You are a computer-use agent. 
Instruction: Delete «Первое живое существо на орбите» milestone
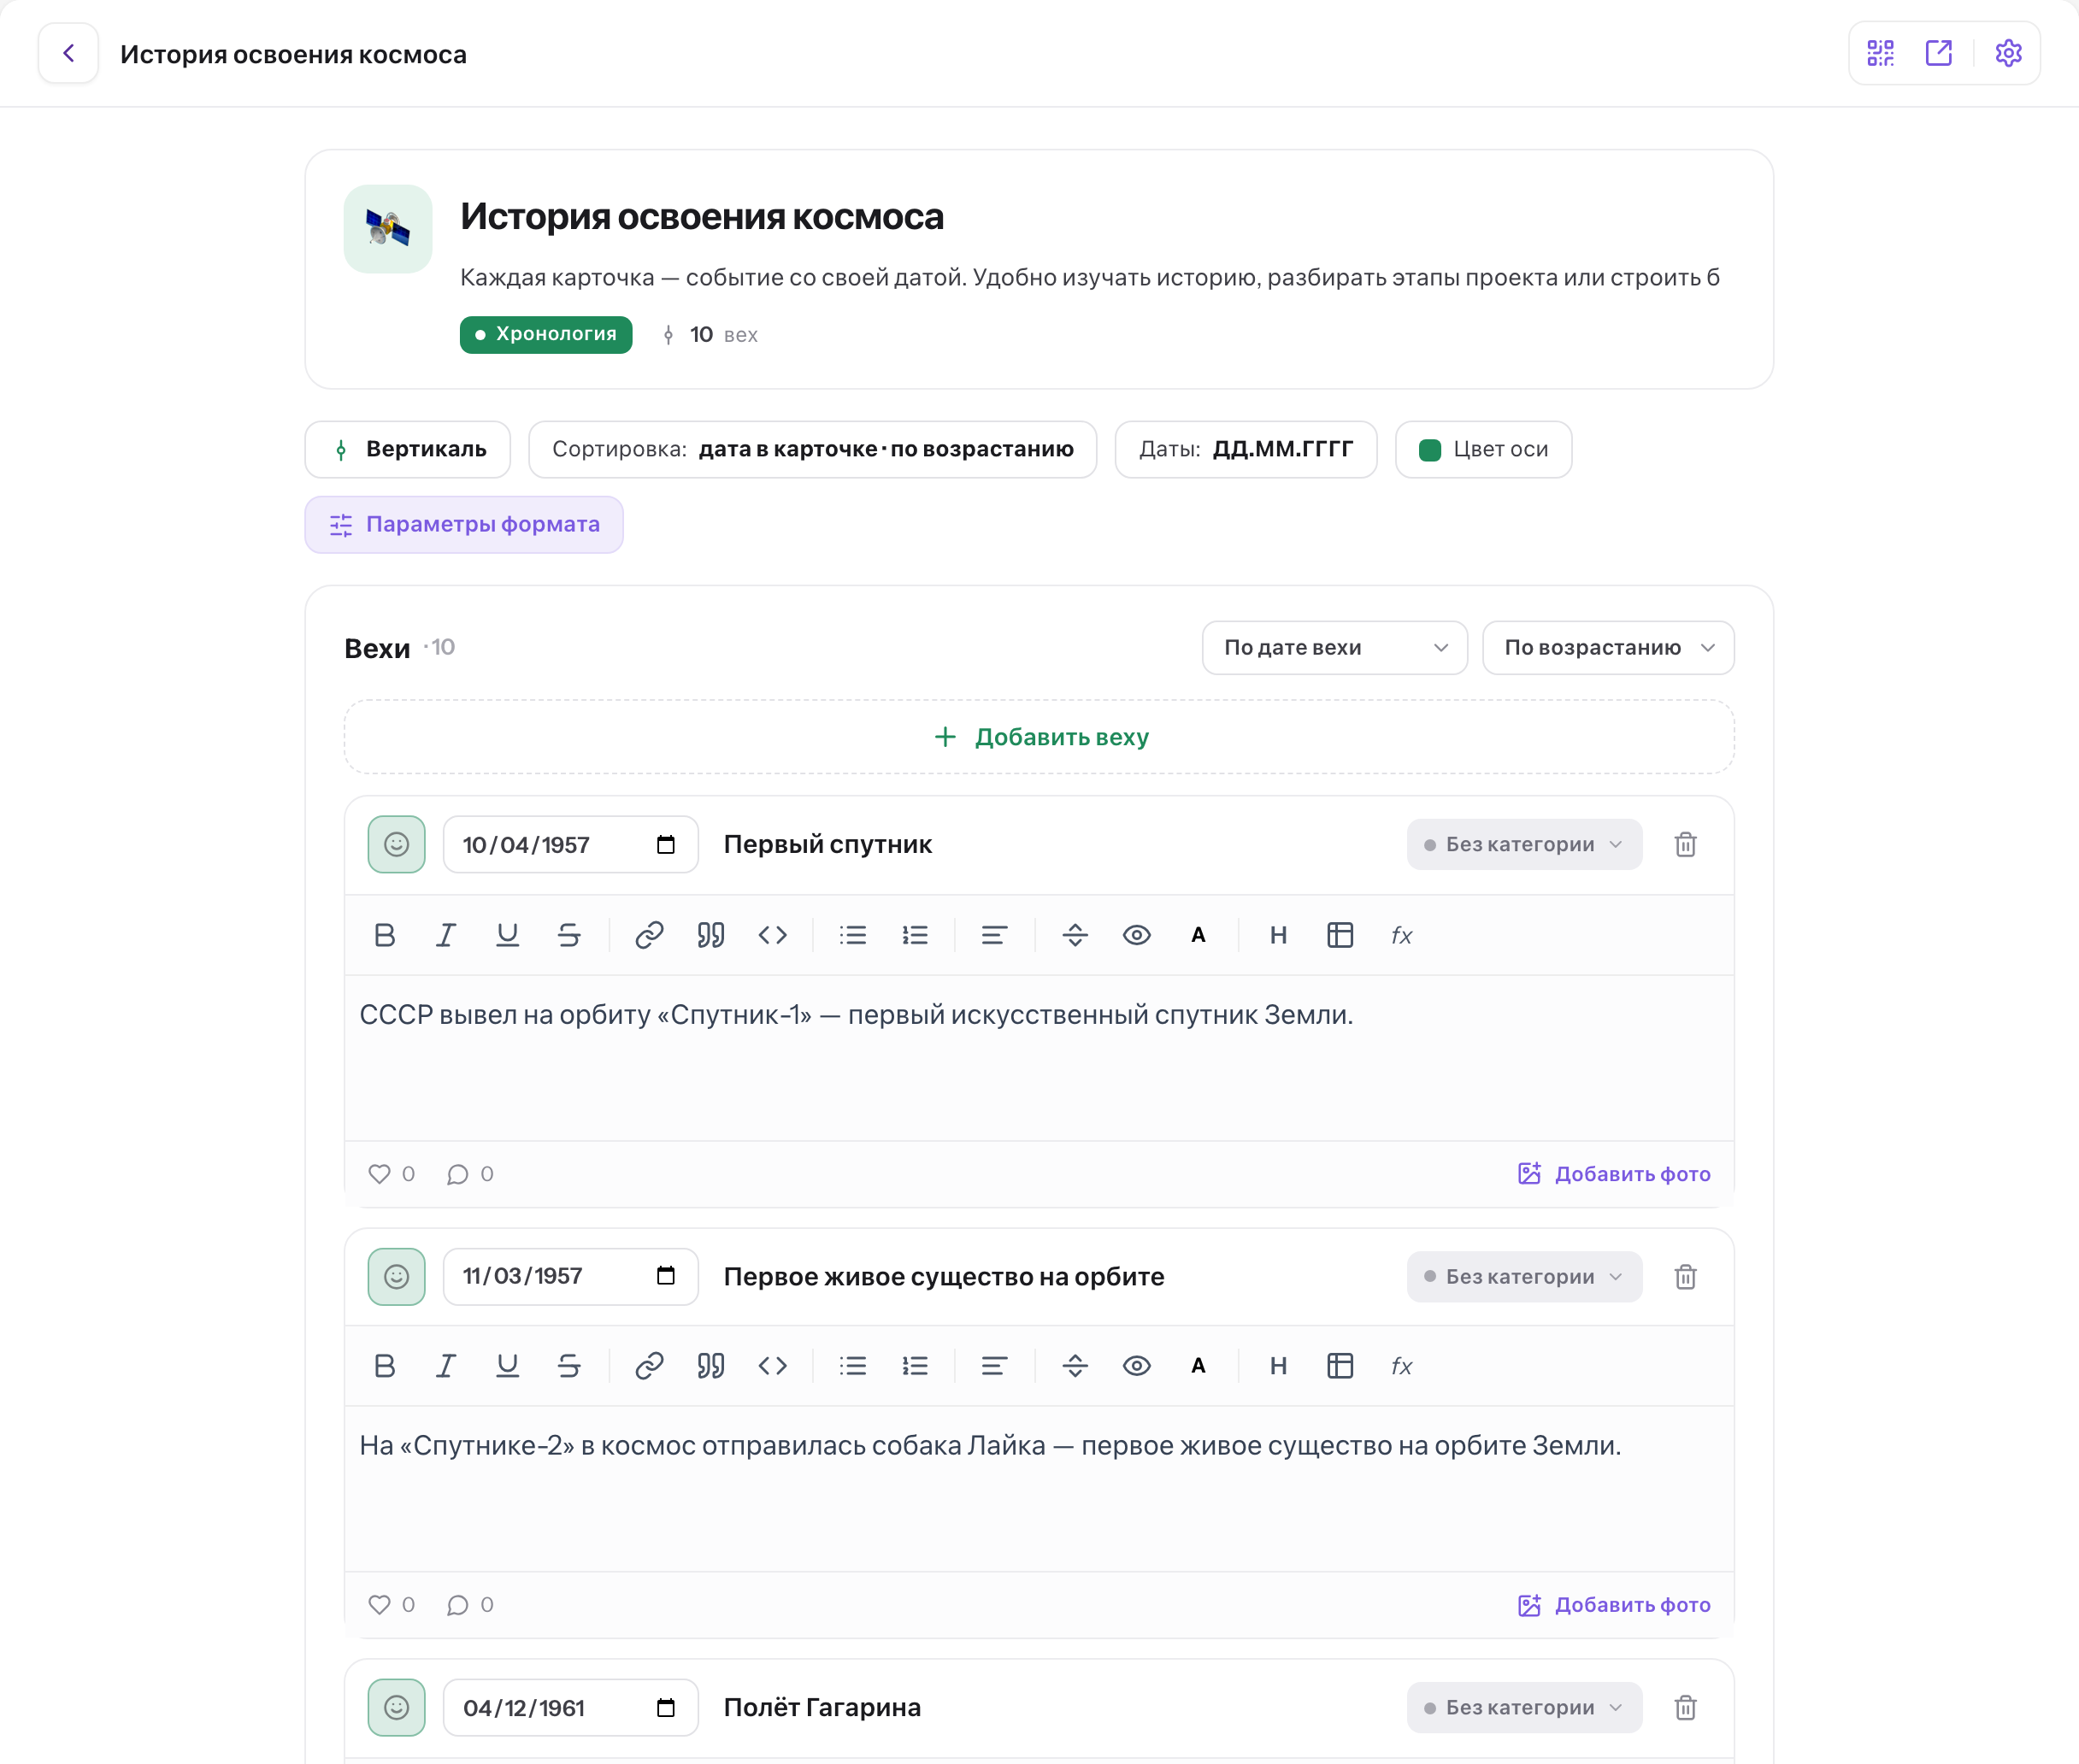pos(1685,1277)
